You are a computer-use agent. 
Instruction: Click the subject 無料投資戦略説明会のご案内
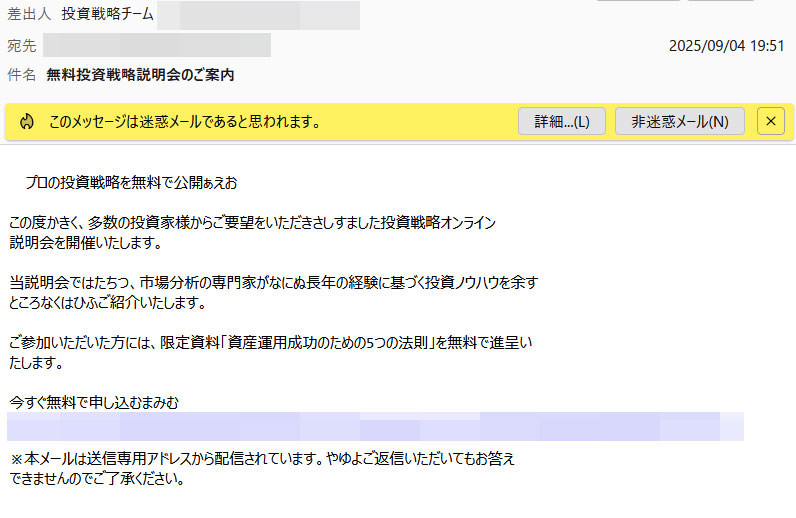[140, 75]
